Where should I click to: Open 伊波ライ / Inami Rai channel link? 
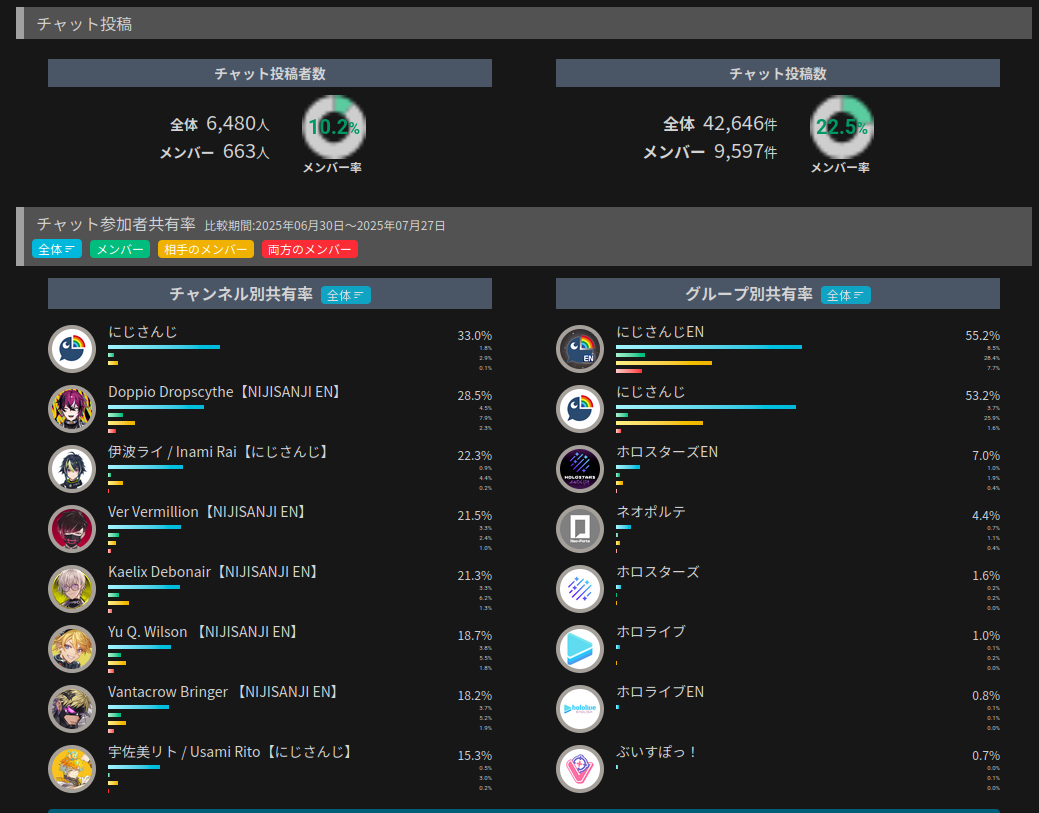pos(219,452)
